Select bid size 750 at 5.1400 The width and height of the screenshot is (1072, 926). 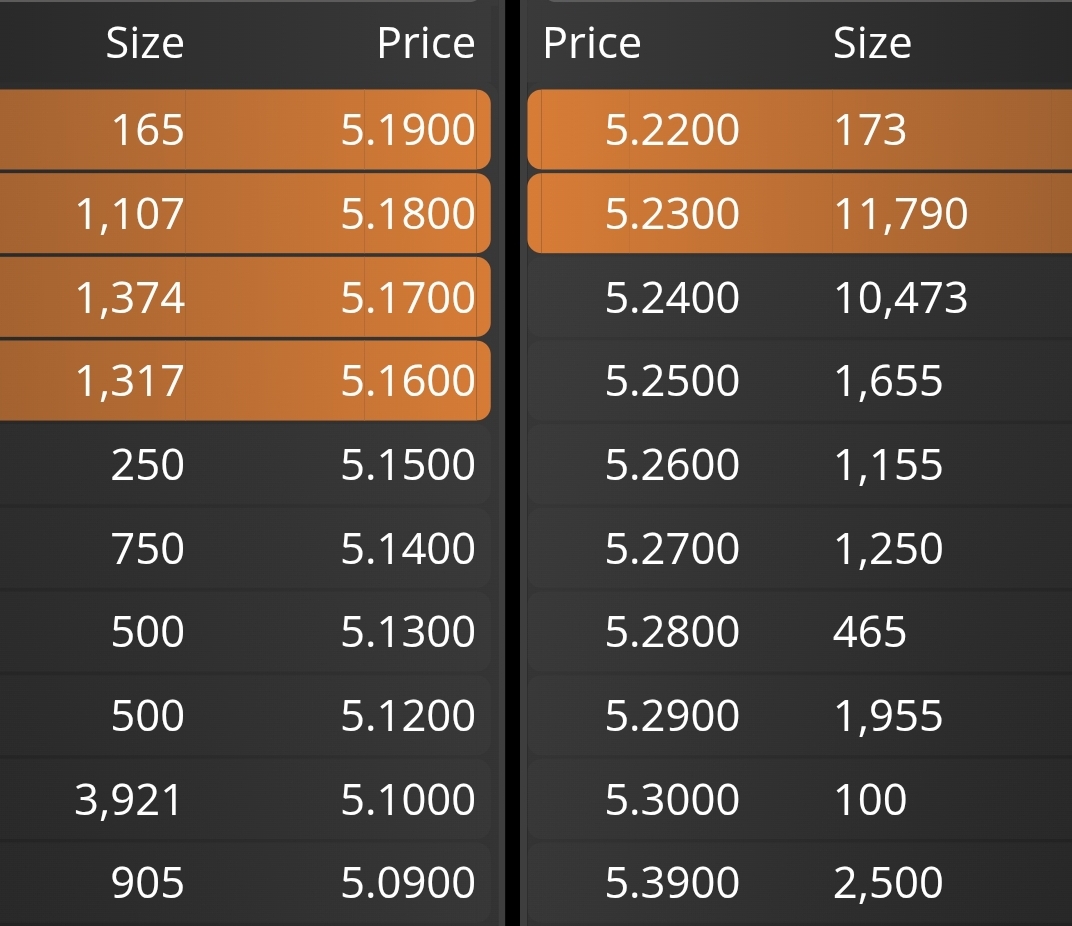pos(148,548)
